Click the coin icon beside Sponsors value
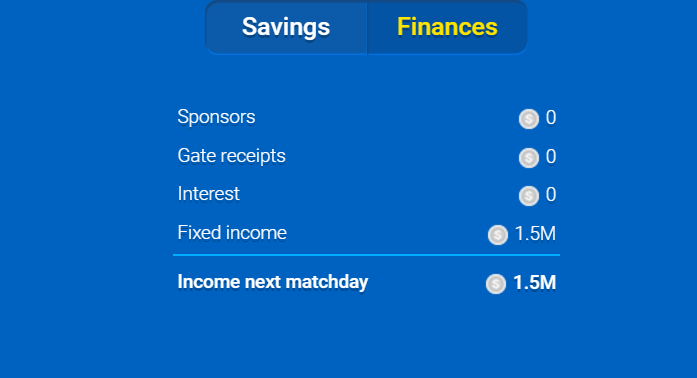The height and width of the screenshot is (378, 697). 529,119
